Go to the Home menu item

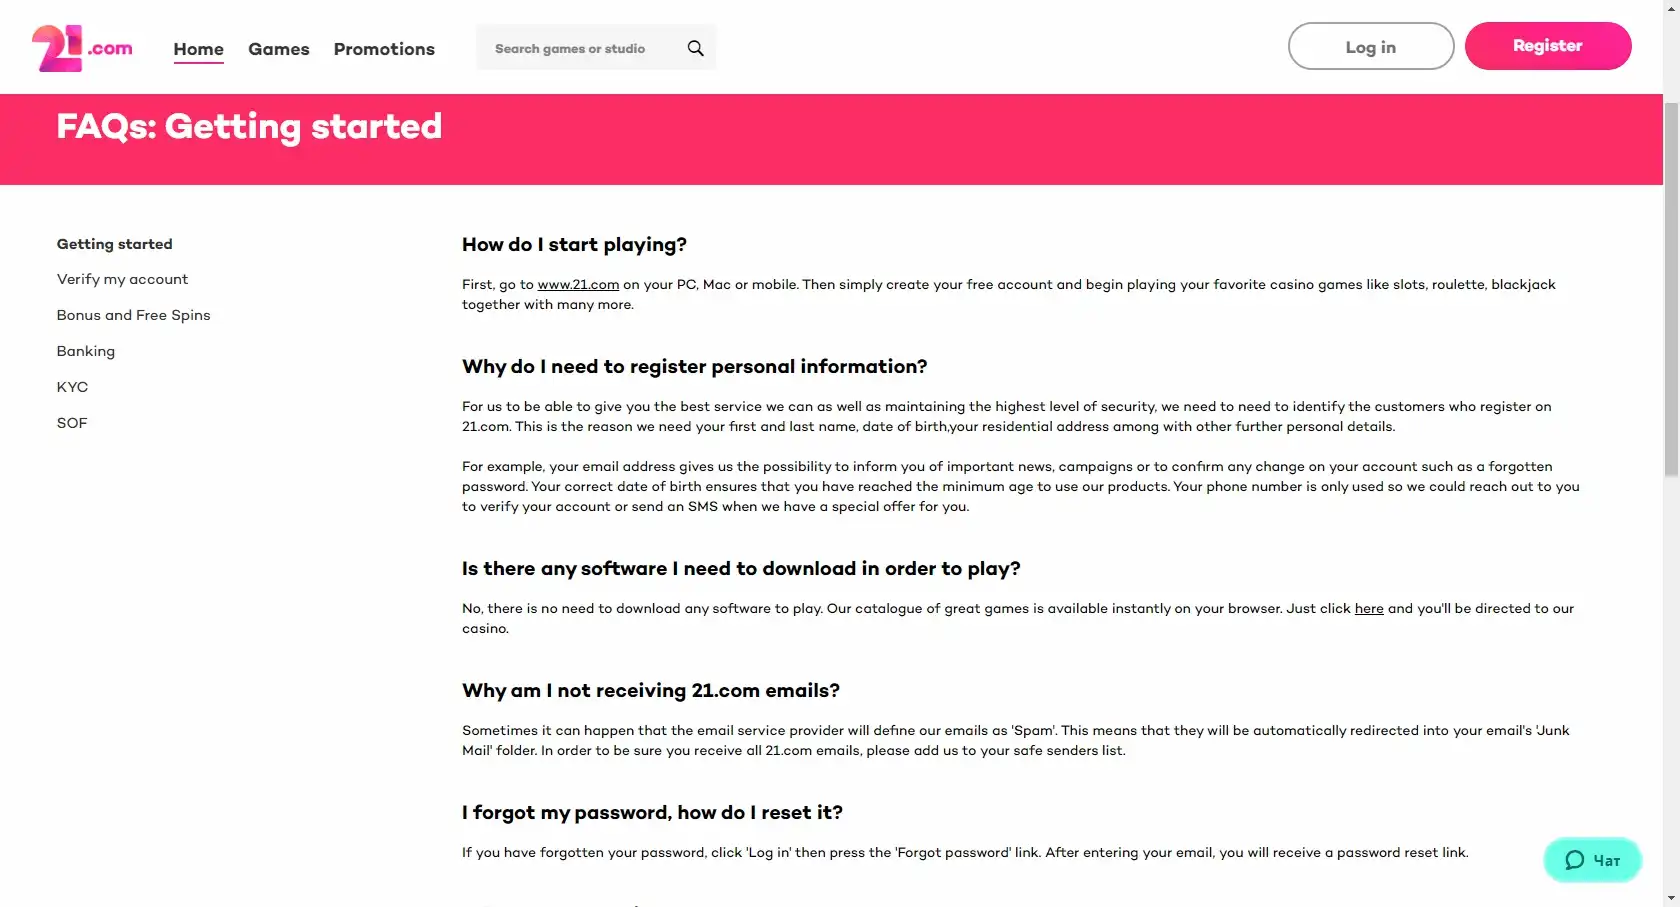pos(198,49)
